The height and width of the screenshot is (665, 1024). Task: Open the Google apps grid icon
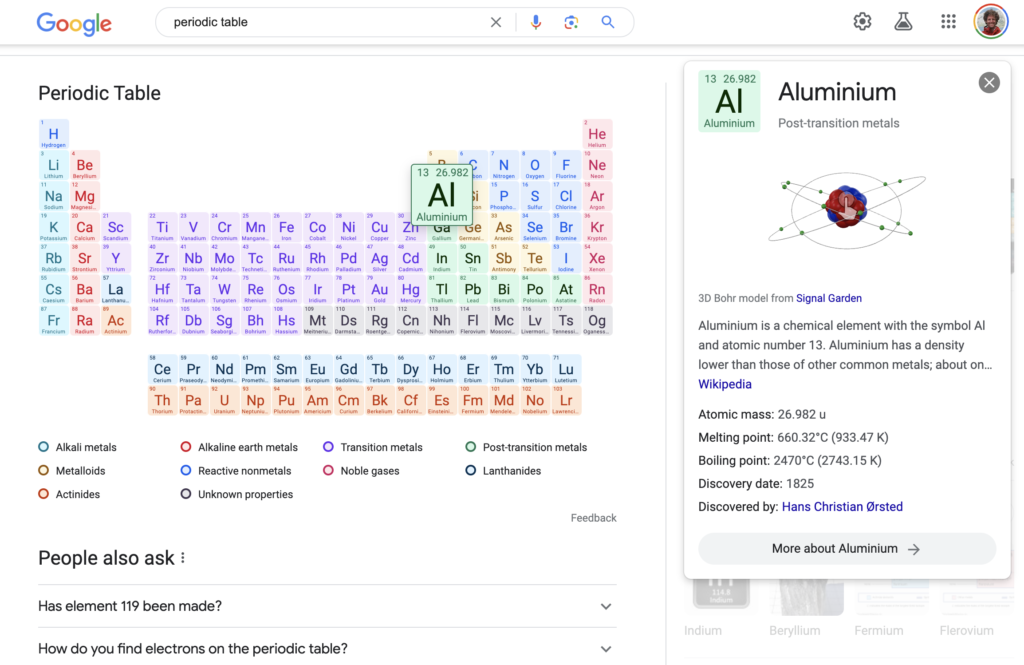948,22
